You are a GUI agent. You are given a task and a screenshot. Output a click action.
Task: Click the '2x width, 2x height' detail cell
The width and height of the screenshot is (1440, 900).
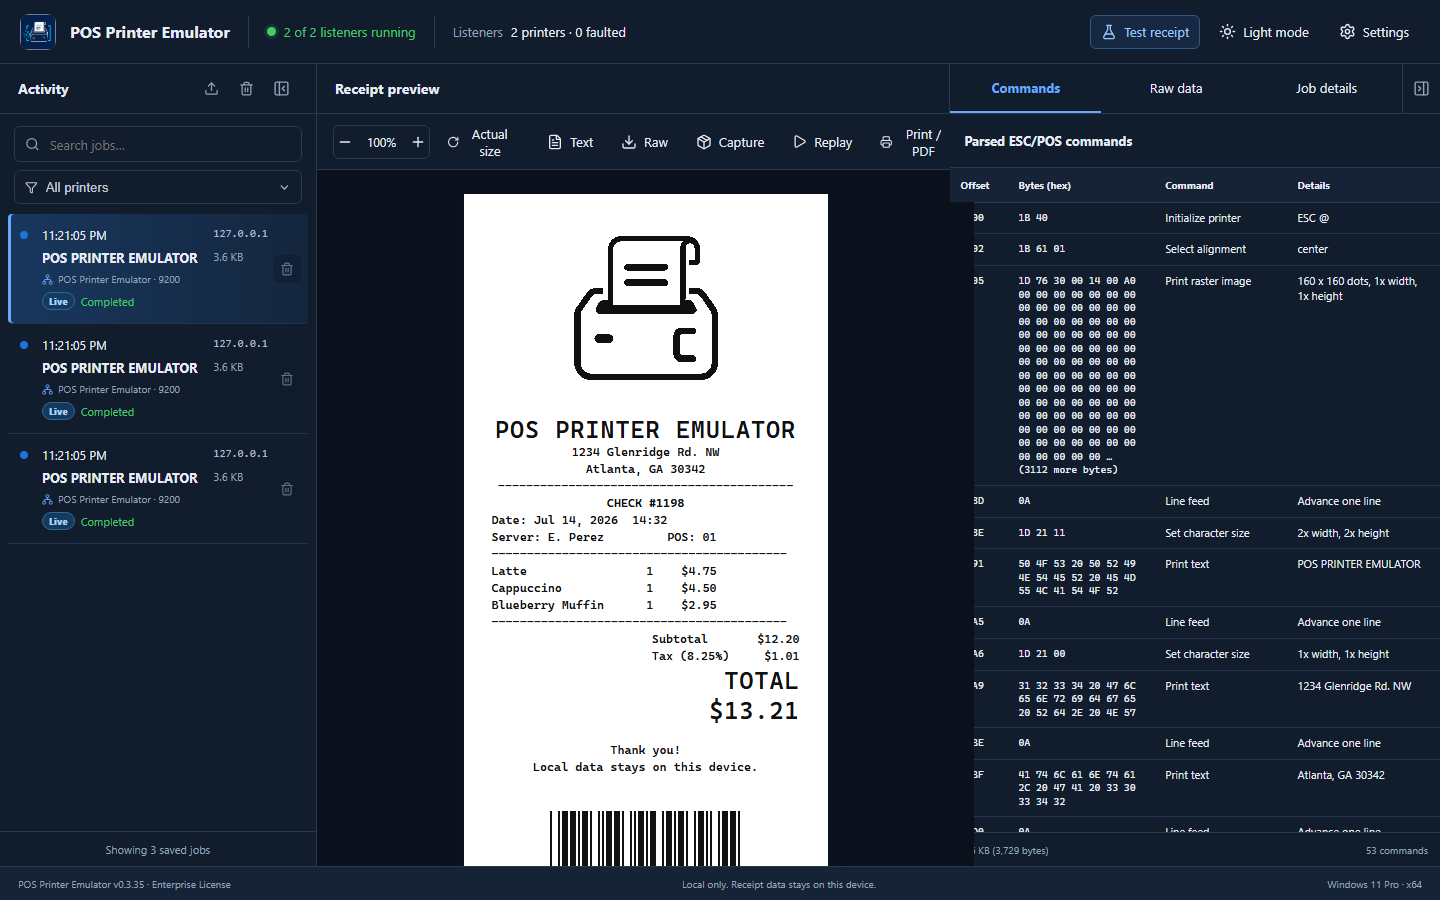pyautogui.click(x=1343, y=533)
